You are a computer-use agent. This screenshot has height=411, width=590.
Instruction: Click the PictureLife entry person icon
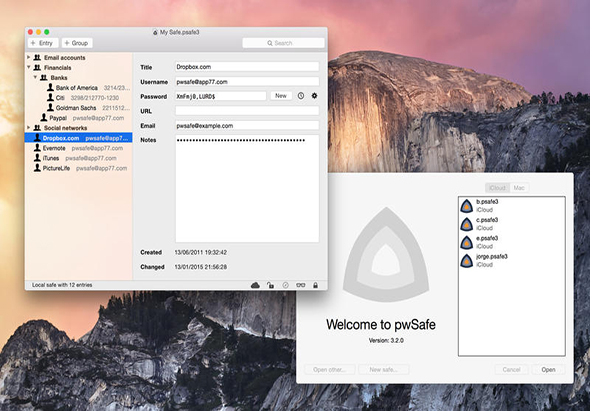(x=37, y=168)
